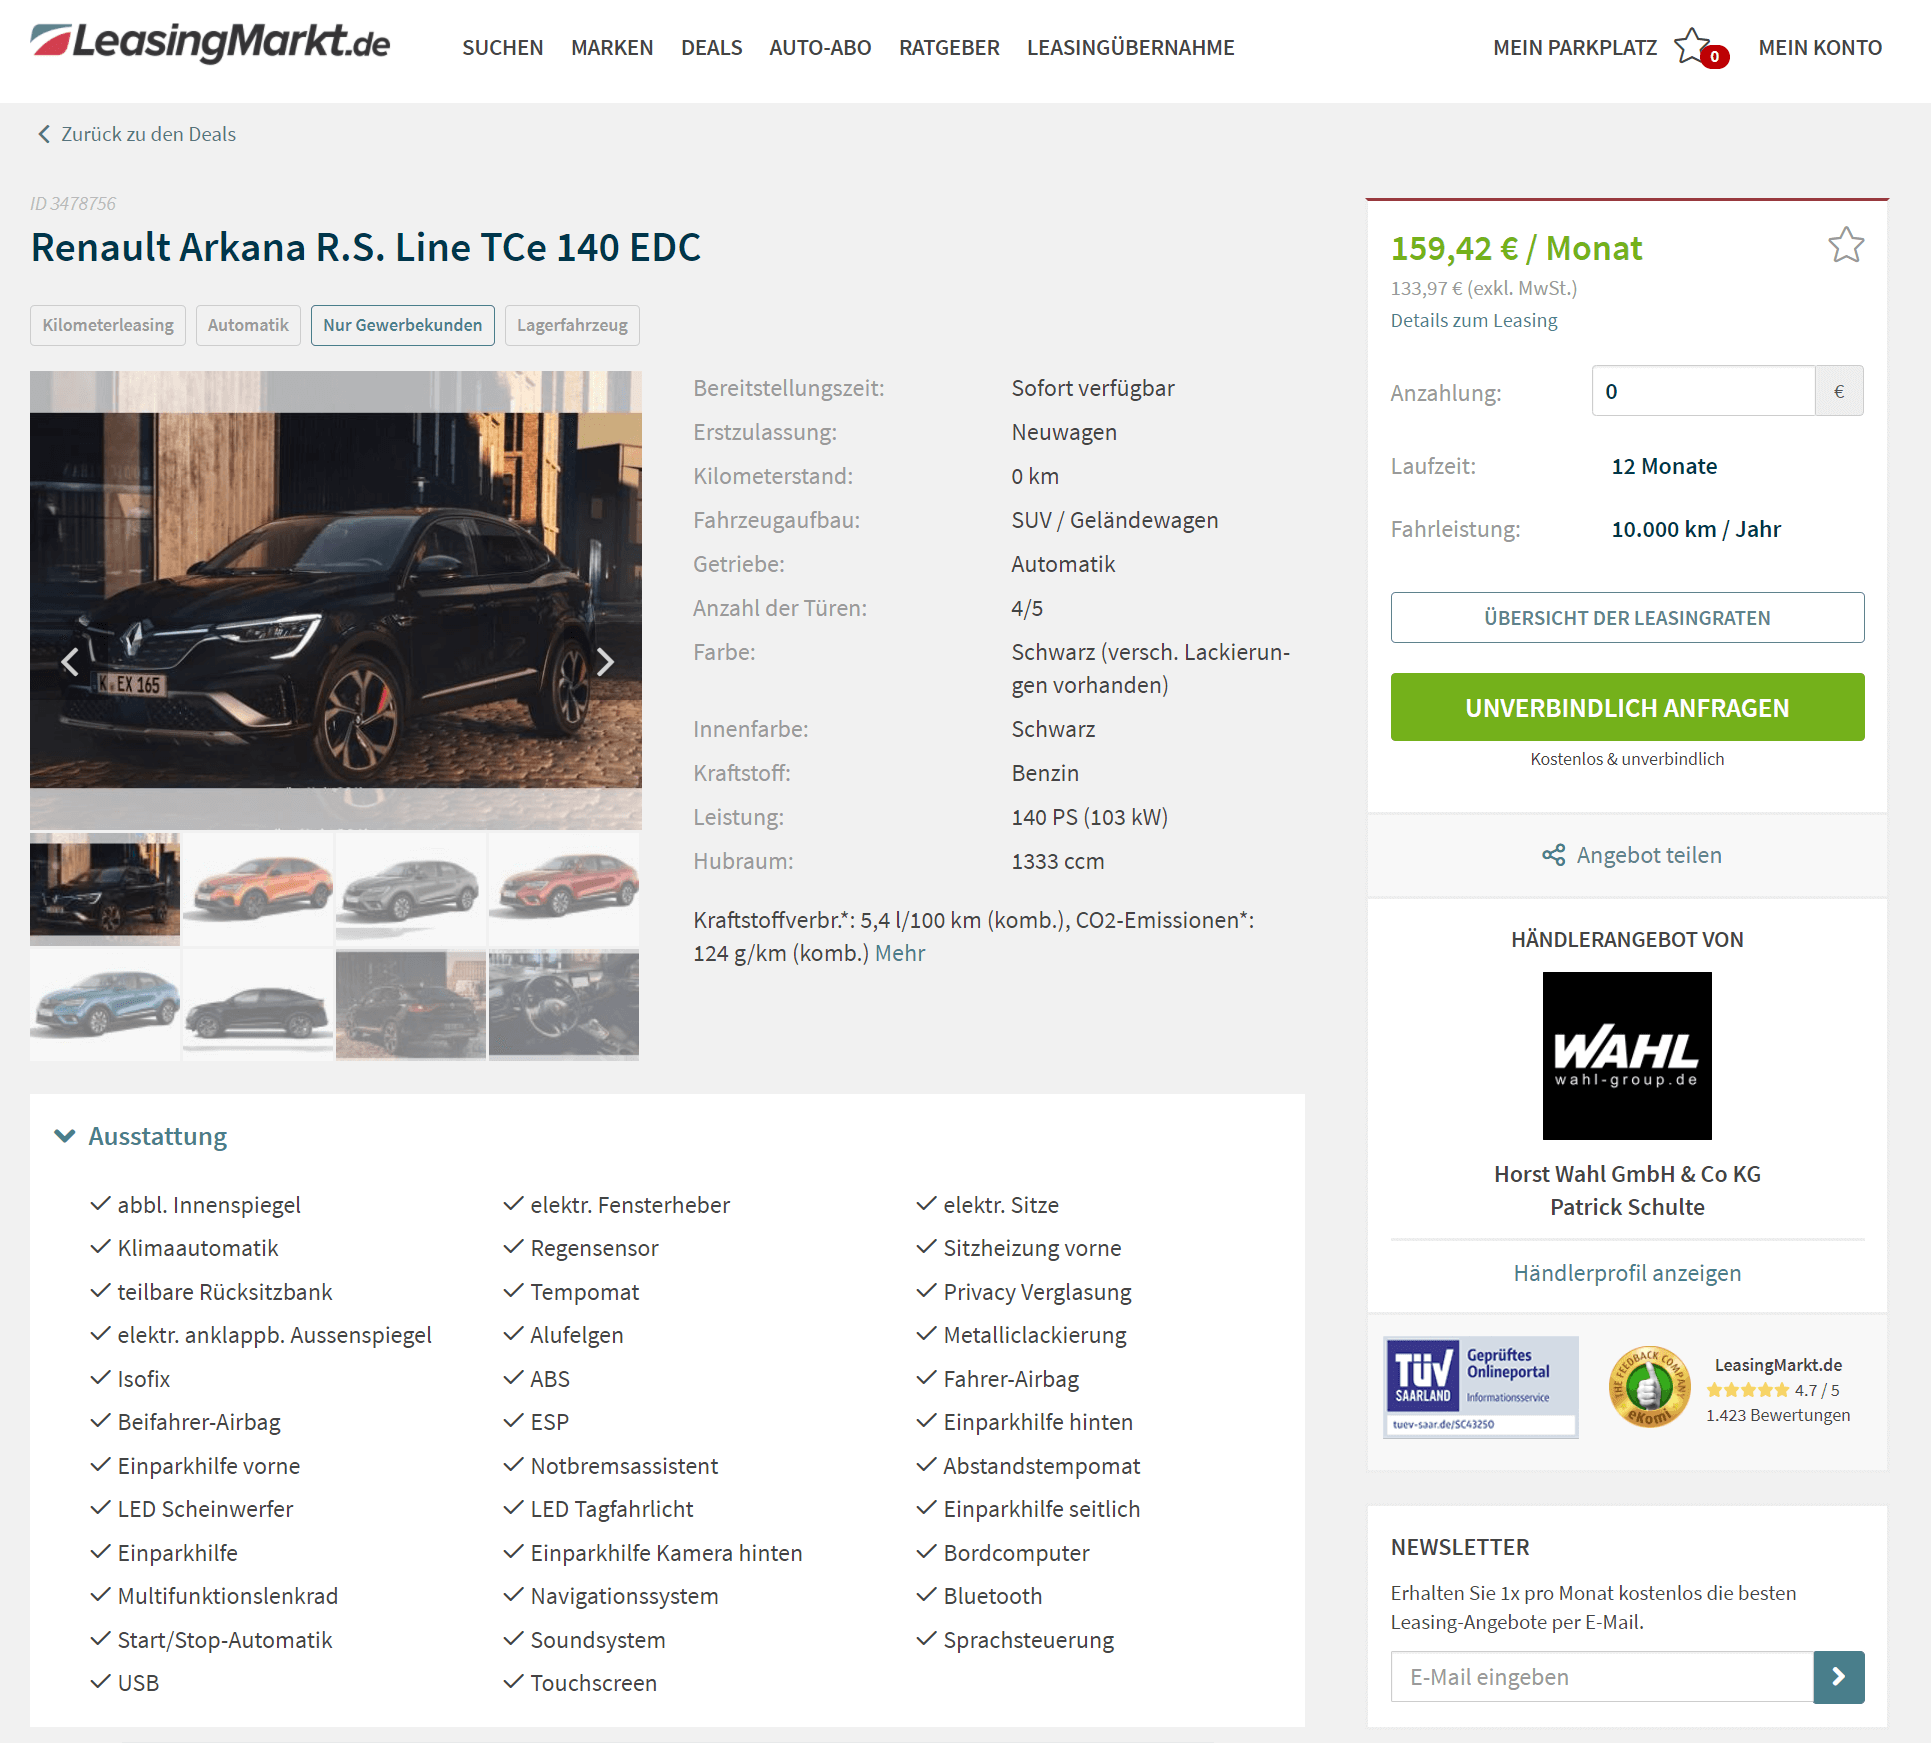Go back via Zurück zu den Deals
This screenshot has width=1931, height=1743.
(148, 134)
